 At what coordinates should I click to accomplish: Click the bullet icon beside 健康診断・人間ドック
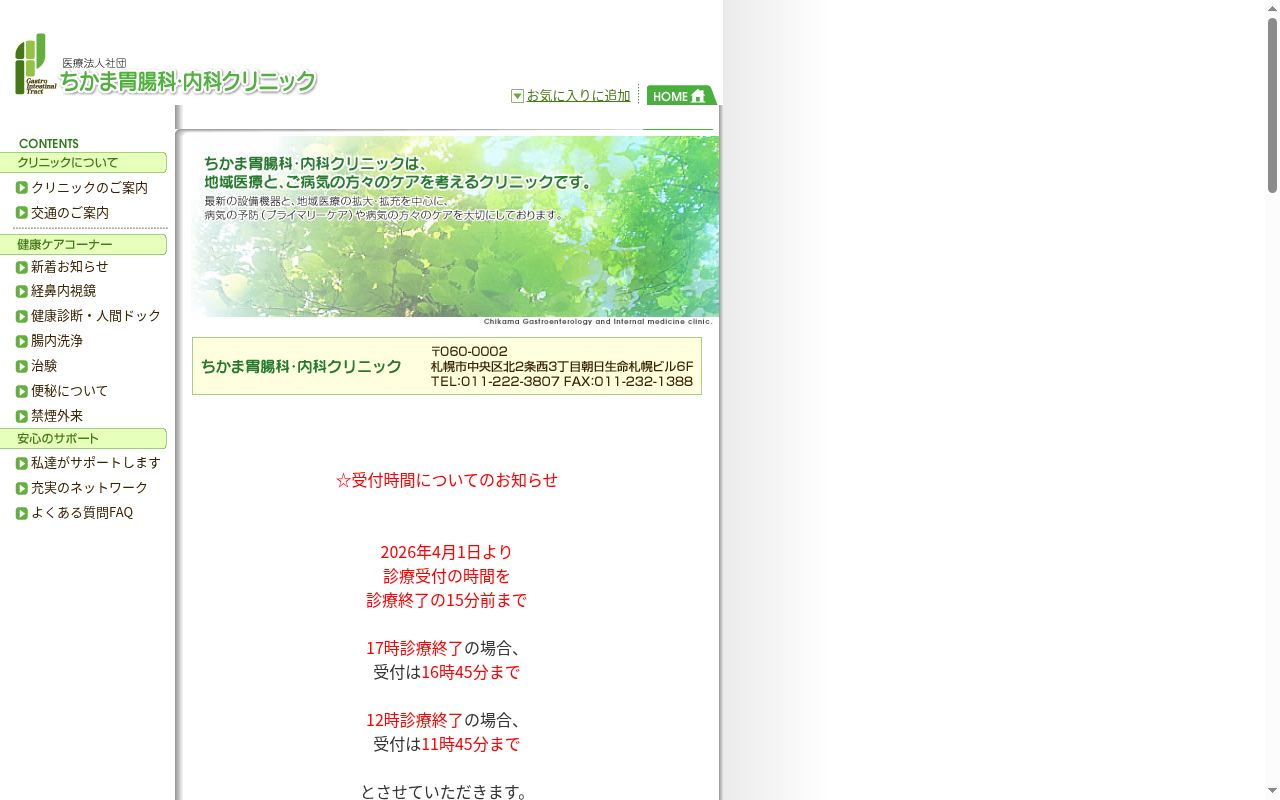[22, 317]
